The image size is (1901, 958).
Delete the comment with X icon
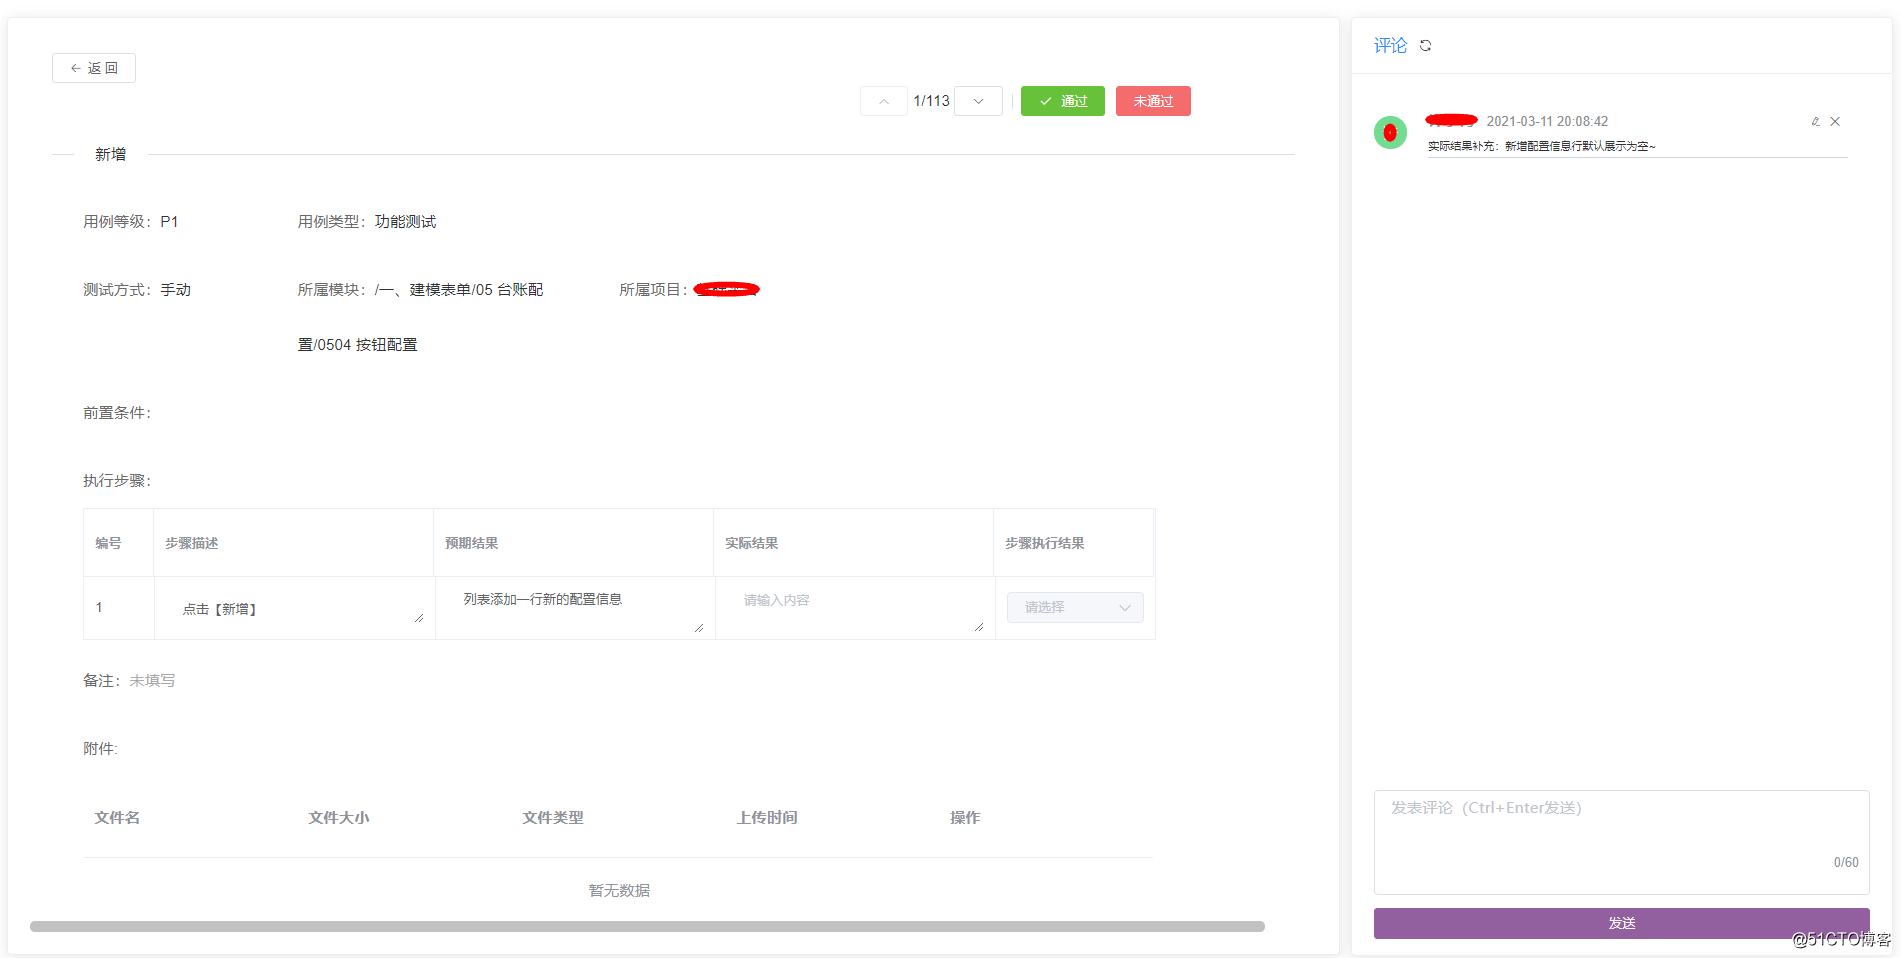(x=1835, y=121)
